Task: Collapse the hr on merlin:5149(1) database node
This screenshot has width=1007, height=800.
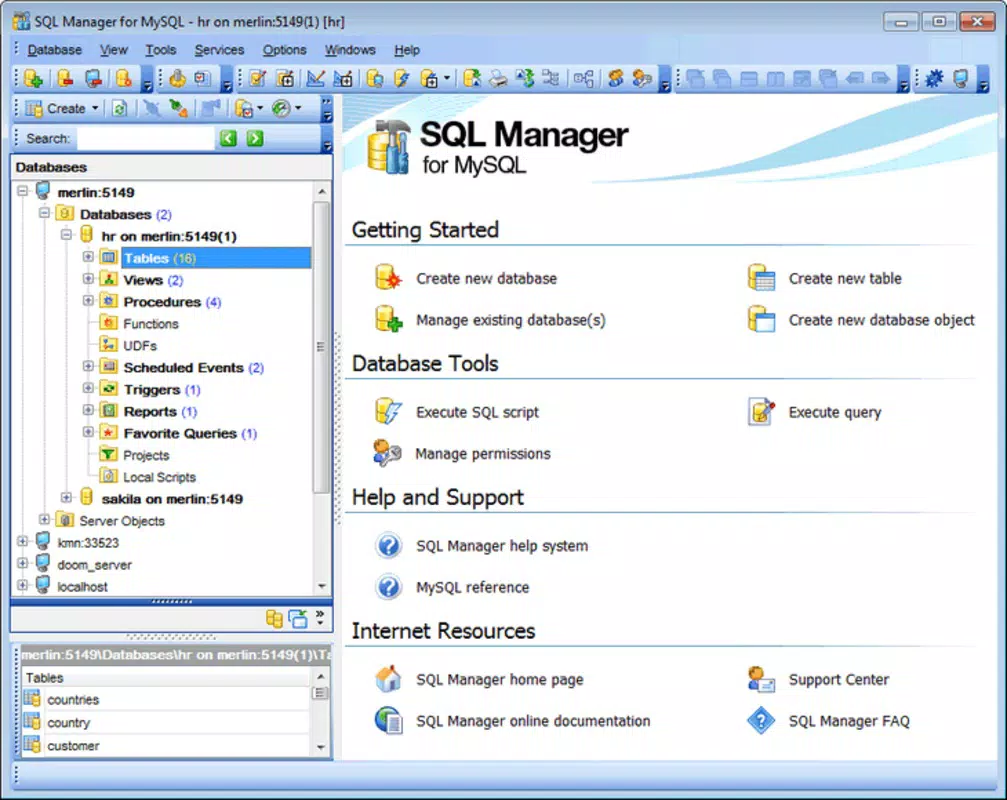Action: click(x=67, y=234)
